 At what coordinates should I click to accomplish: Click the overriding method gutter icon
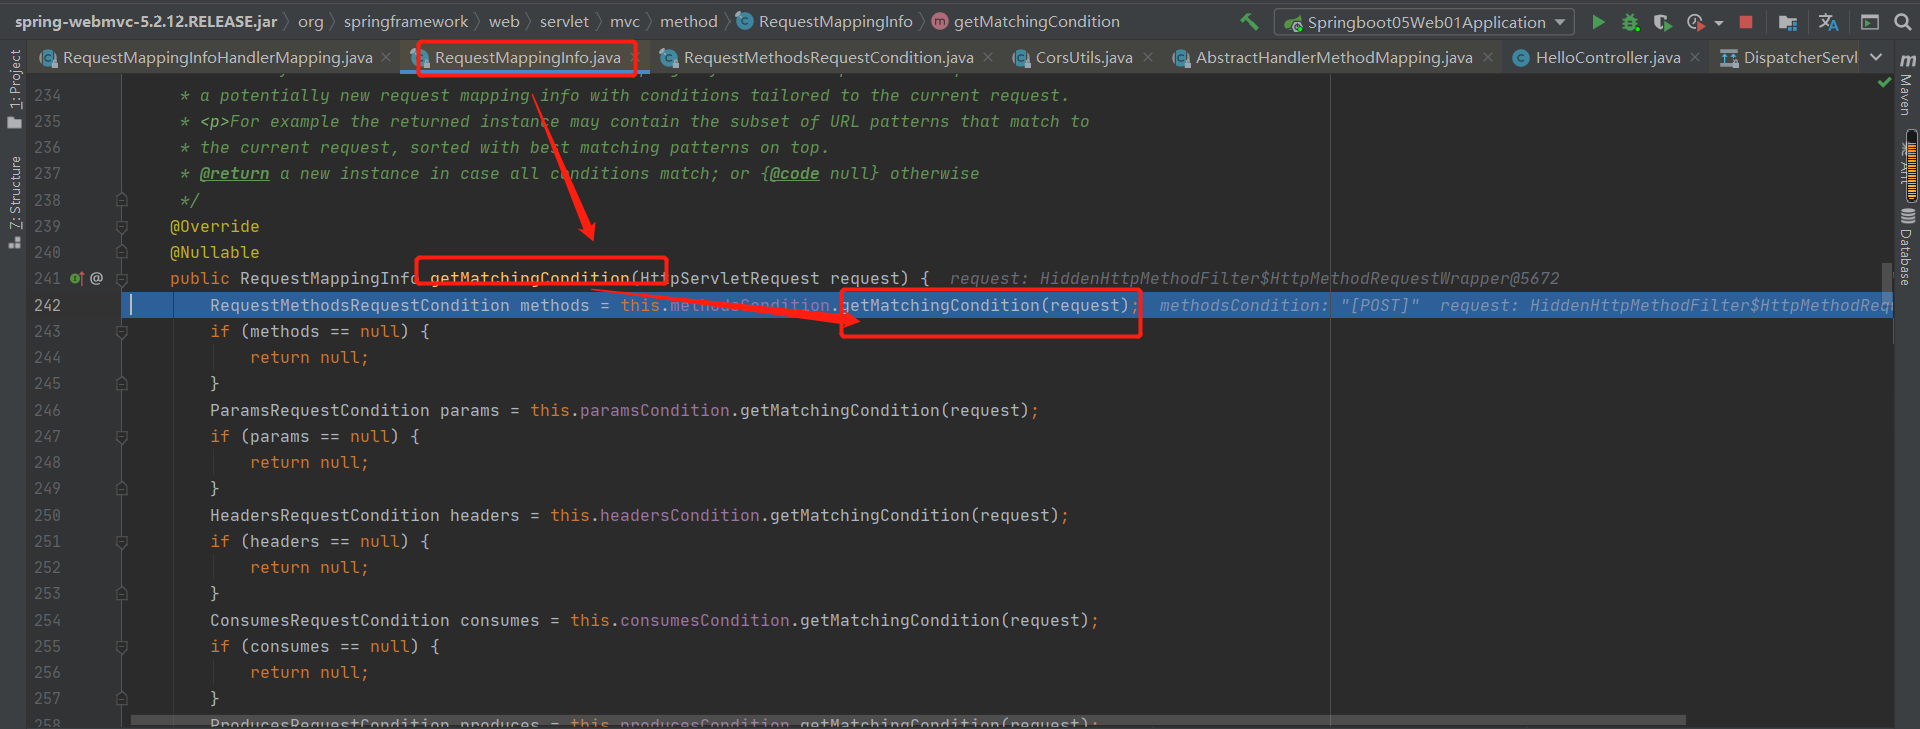[77, 279]
